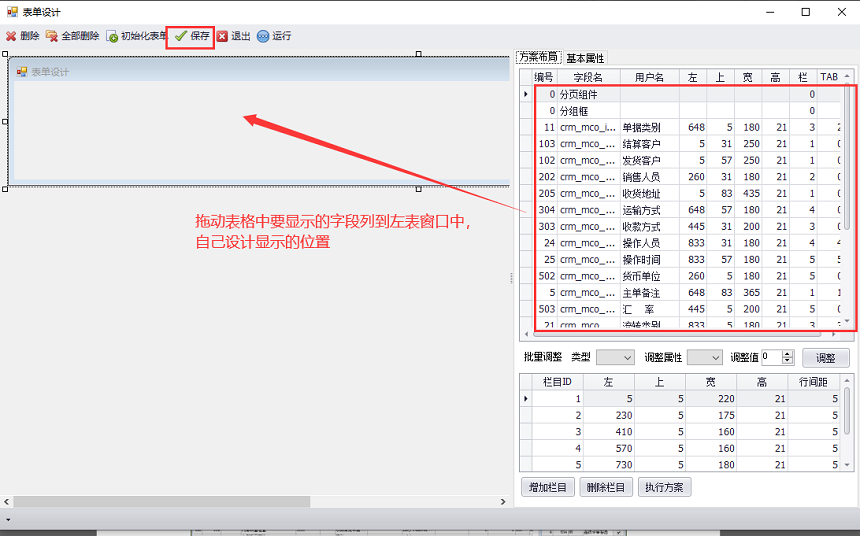860x536 pixels.
Task: Click the 表单设计 icon in design canvas
Action: click(22, 72)
